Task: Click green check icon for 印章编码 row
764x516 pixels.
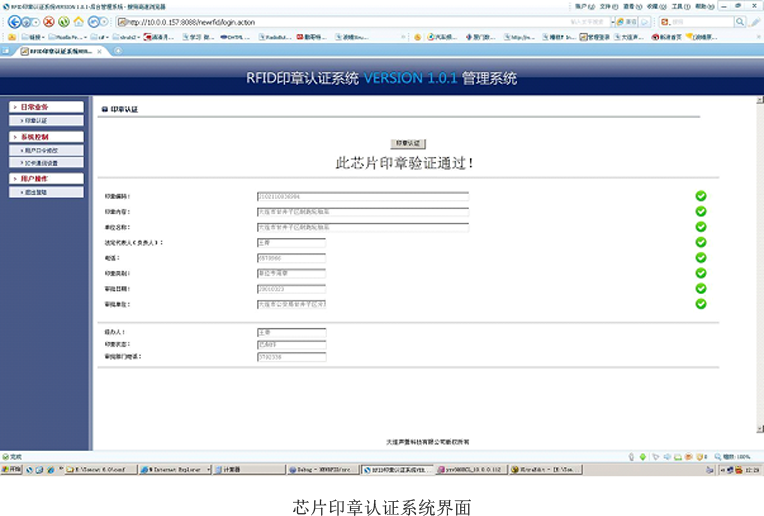Action: tap(701, 196)
